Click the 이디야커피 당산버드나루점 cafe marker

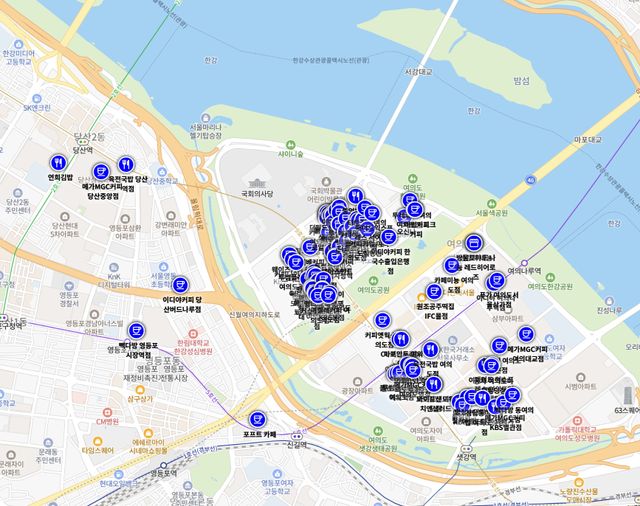180,284
